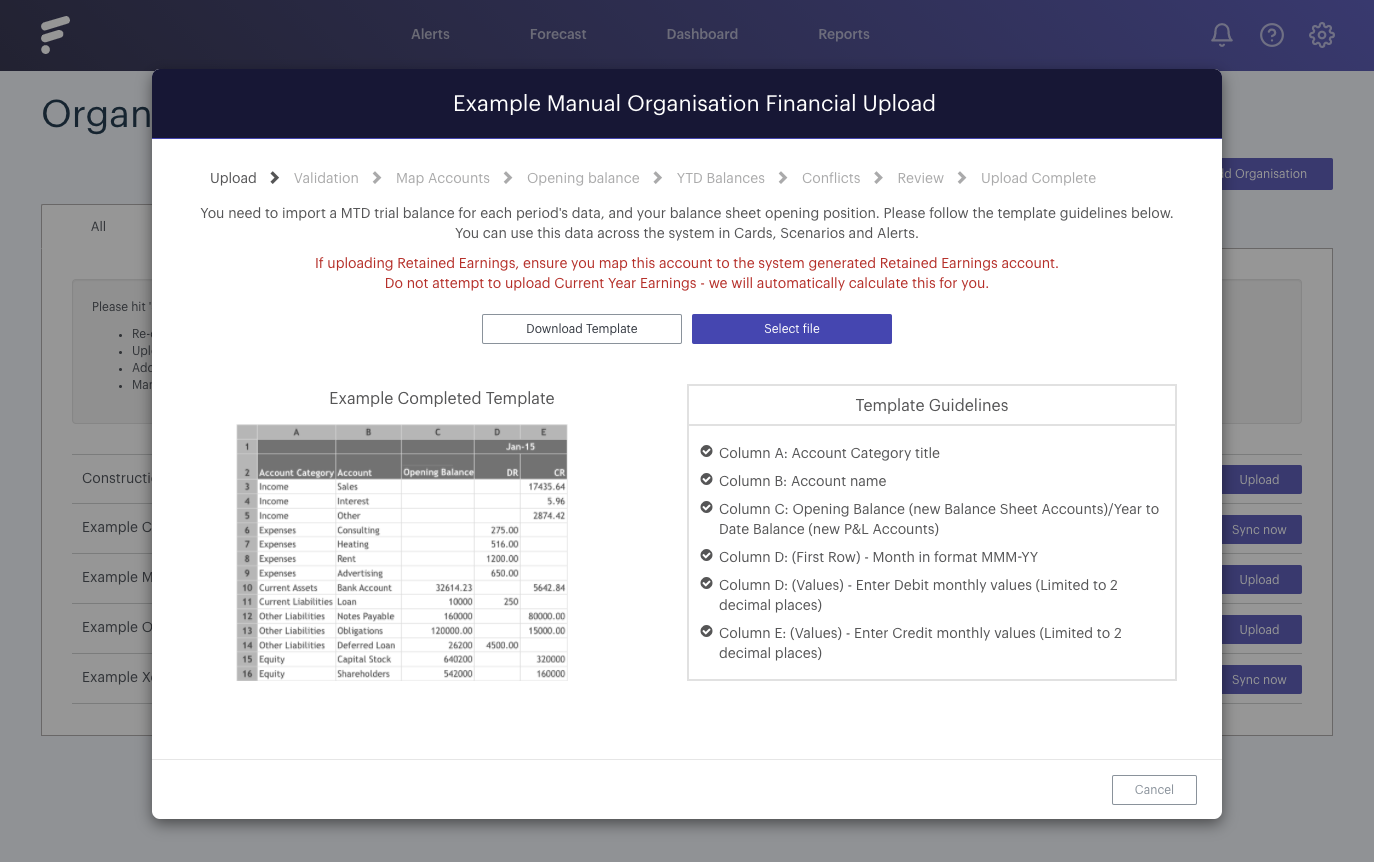Click 'Column A: Account Category title' text
The height and width of the screenshot is (862, 1374).
coord(829,453)
